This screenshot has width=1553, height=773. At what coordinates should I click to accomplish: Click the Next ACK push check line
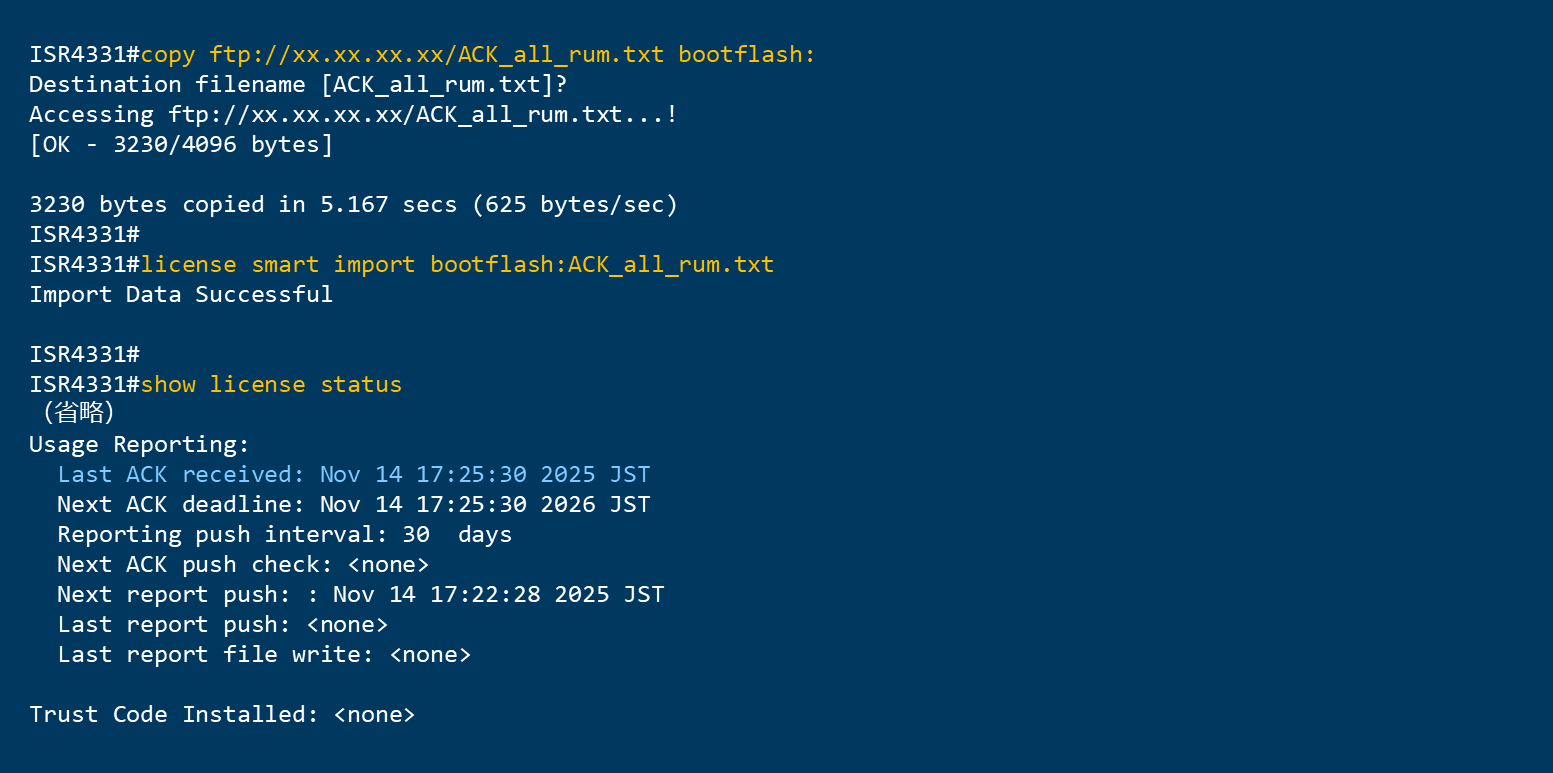coord(243,564)
